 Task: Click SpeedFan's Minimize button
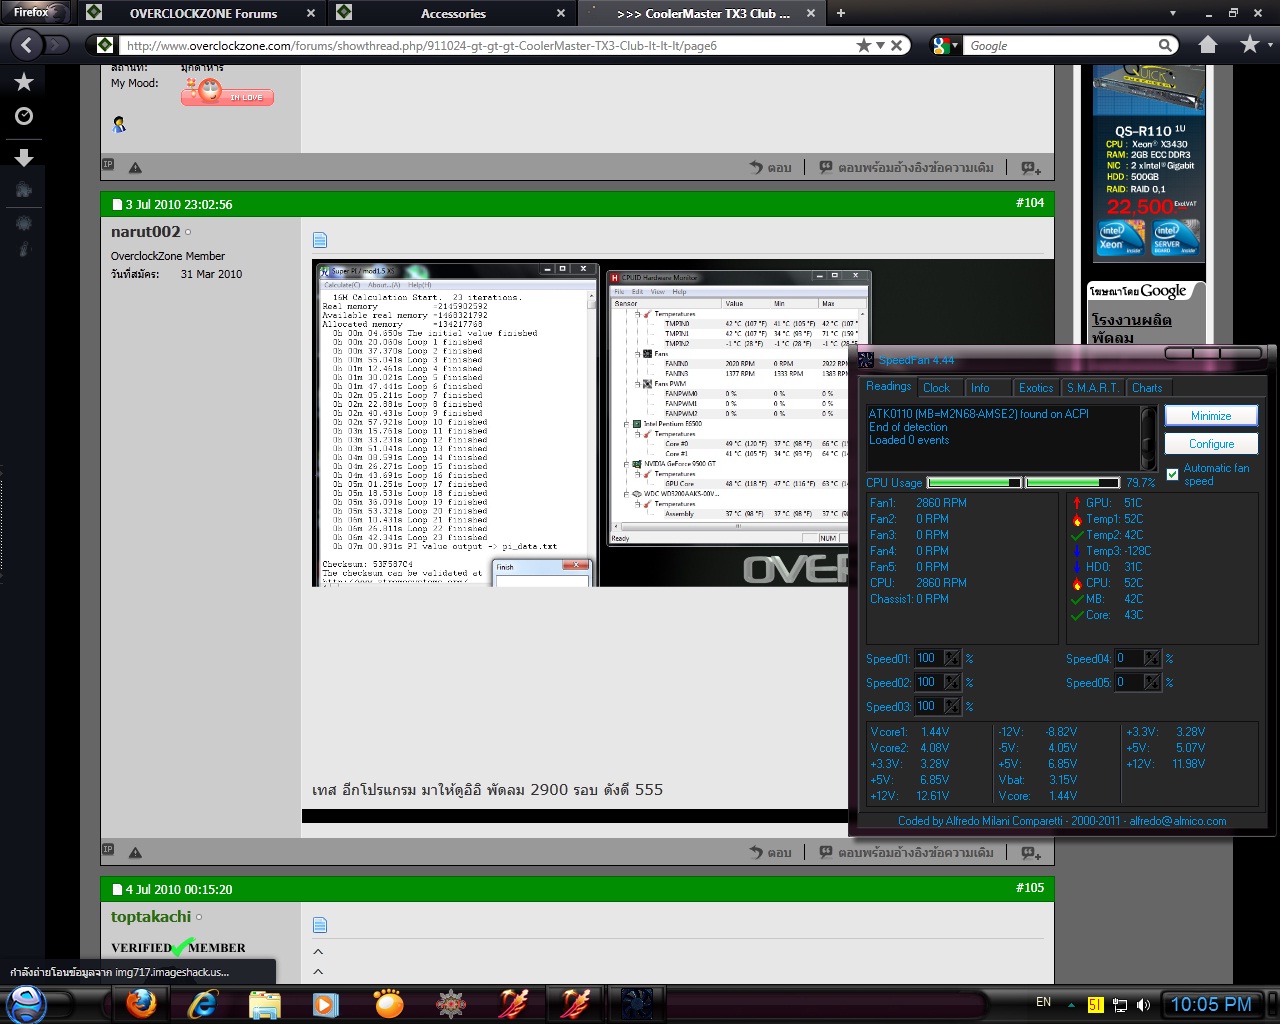tap(1211, 416)
